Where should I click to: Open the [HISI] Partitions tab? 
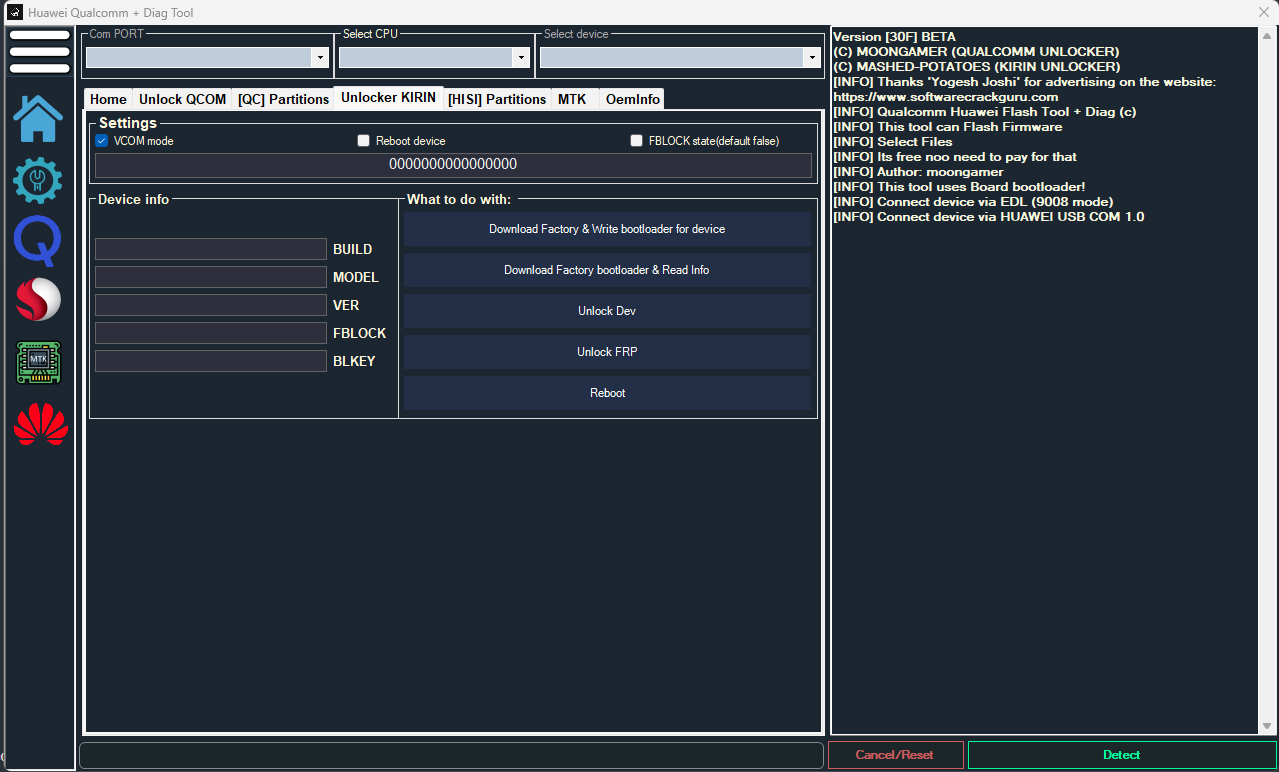click(497, 99)
